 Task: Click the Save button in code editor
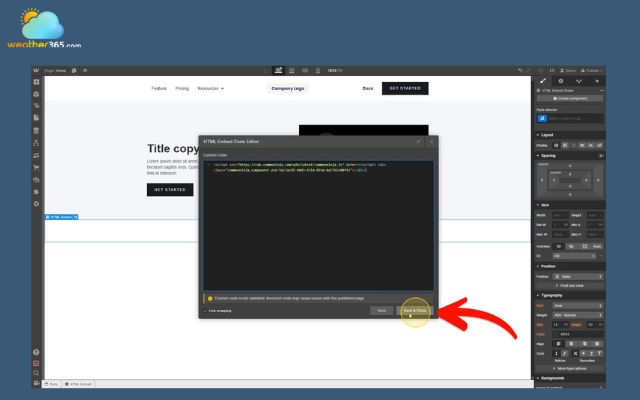tap(382, 311)
